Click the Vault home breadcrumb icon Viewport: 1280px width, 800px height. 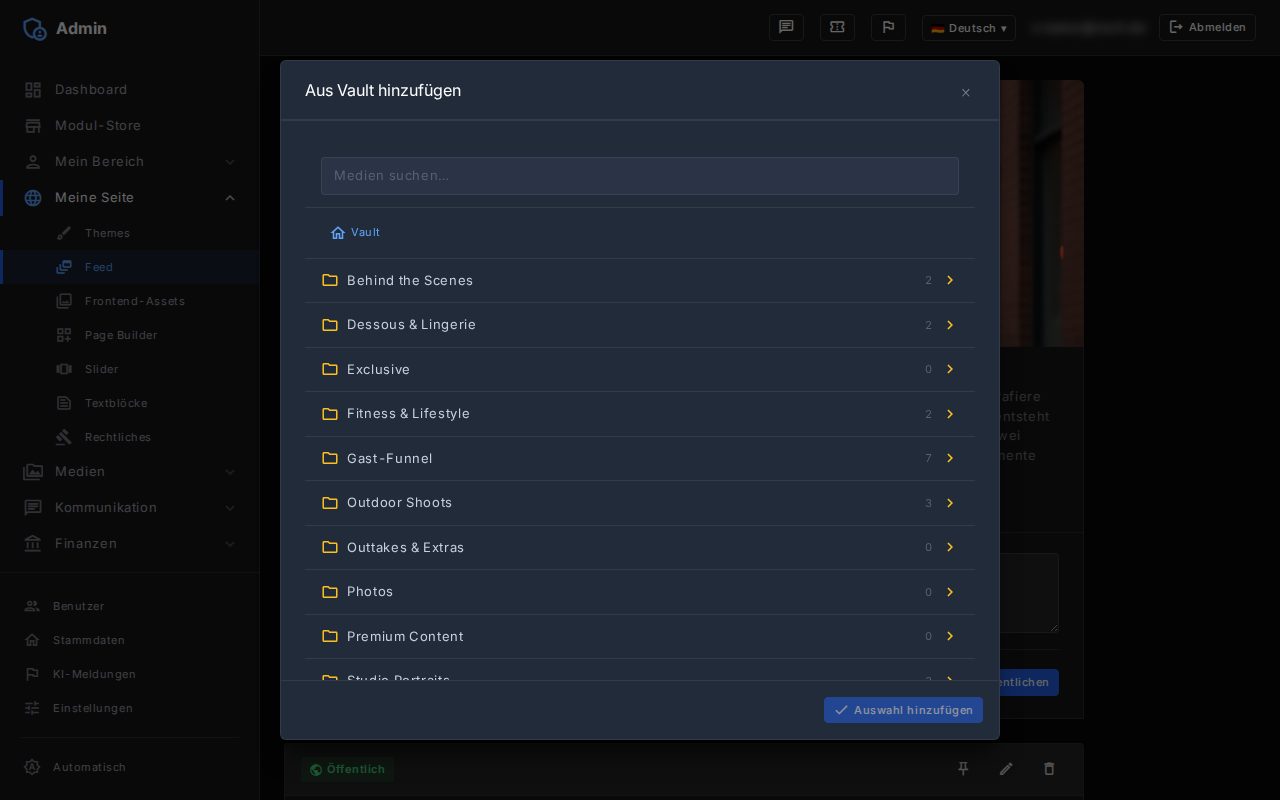click(x=338, y=233)
